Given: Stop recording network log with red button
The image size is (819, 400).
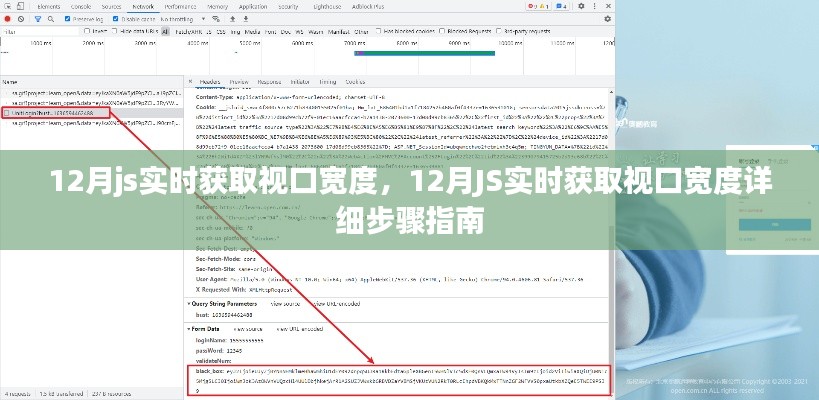Looking at the screenshot, I should (7, 19).
